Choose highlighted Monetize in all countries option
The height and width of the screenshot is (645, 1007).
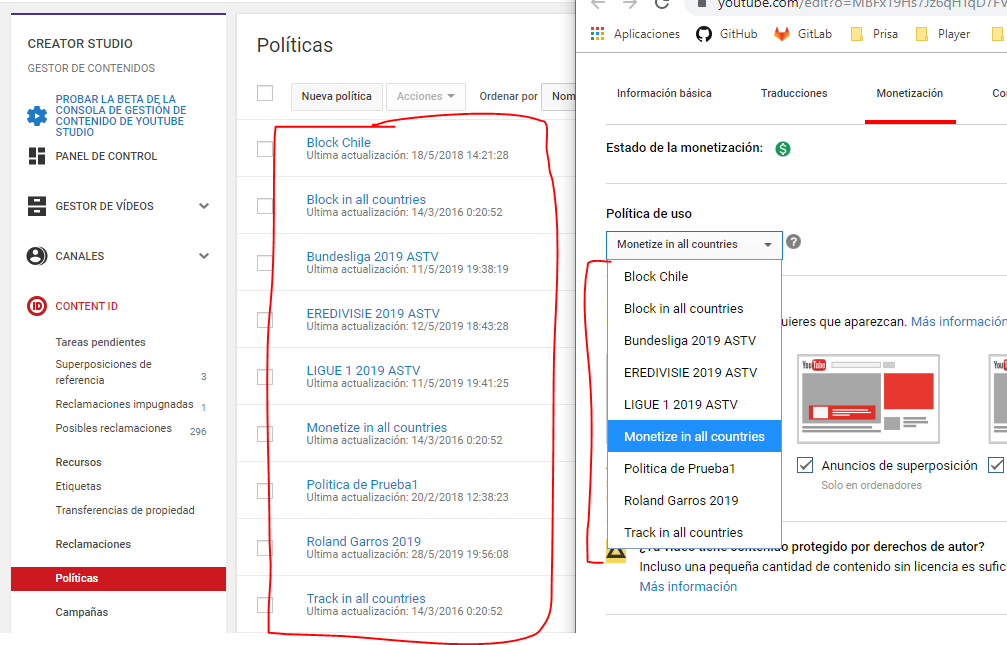coord(694,436)
